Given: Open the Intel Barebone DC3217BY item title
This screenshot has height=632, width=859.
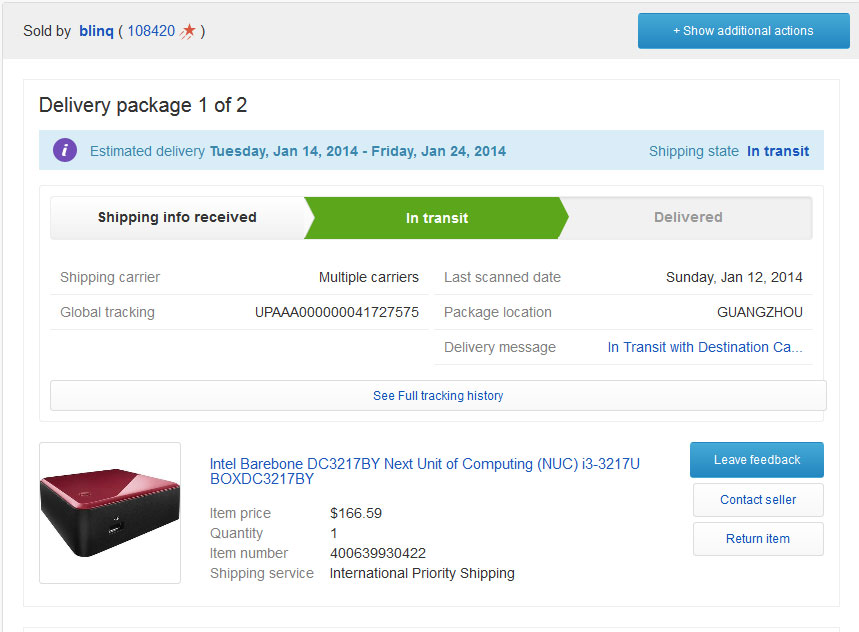Looking at the screenshot, I should [425, 471].
